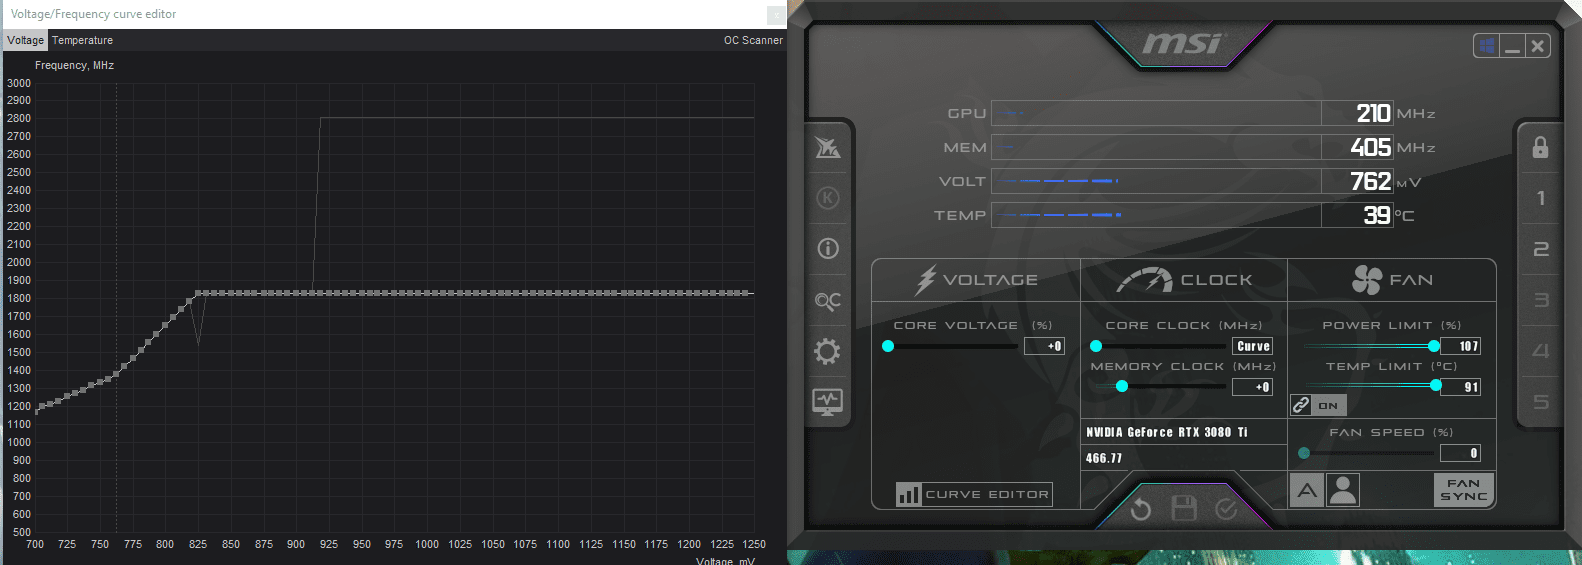Image resolution: width=1582 pixels, height=565 pixels.
Task: Adjust the Fan Speed slider handle
Action: pyautogui.click(x=1304, y=453)
